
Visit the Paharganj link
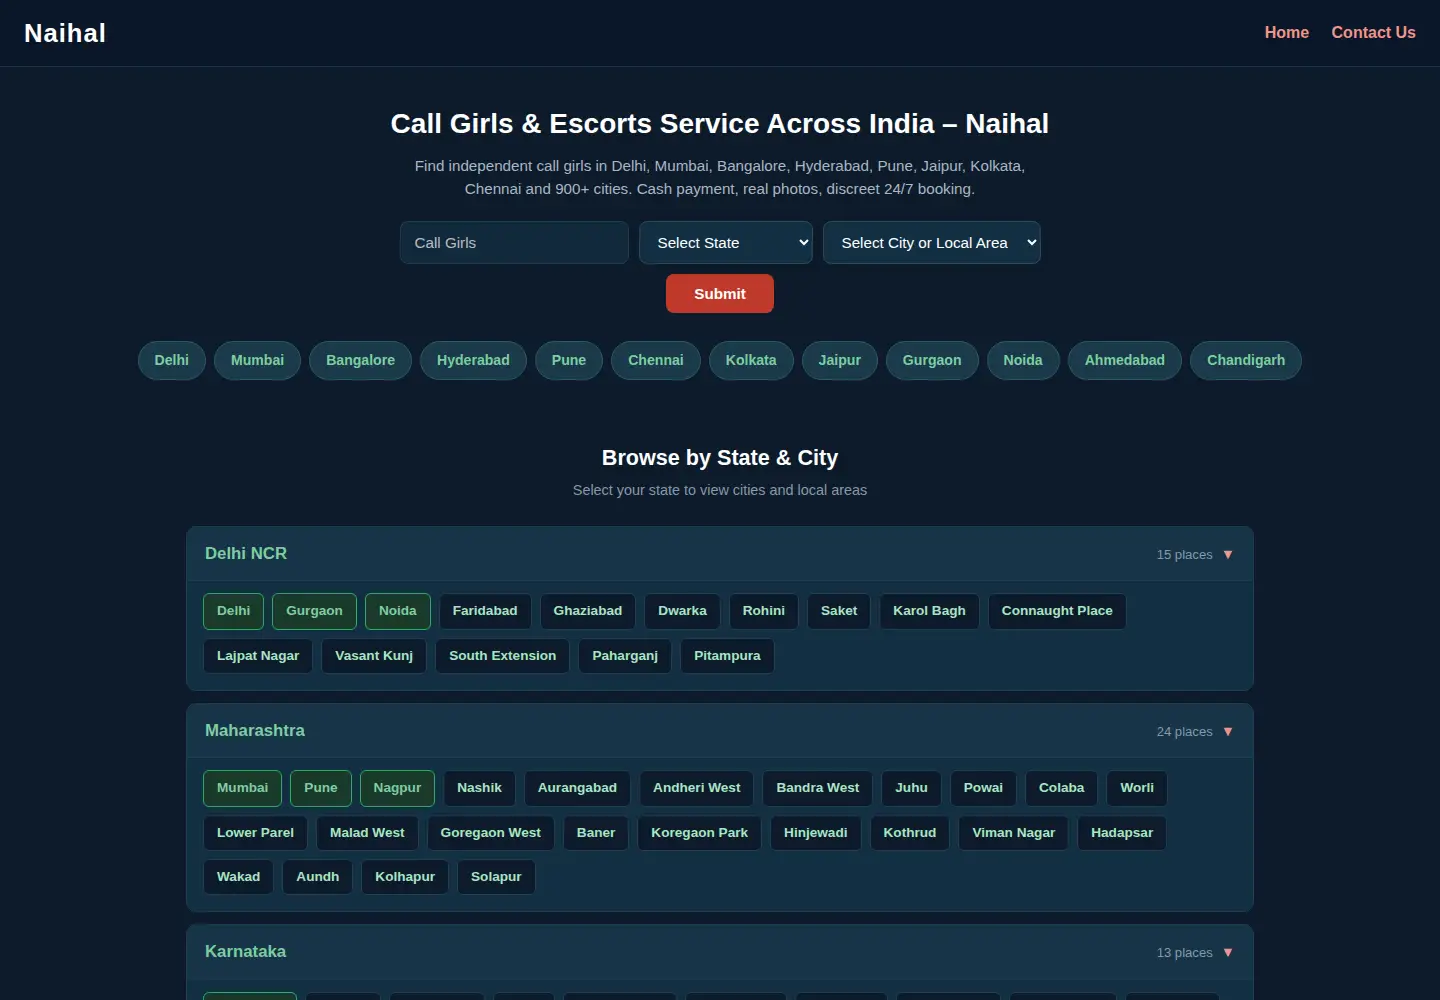tap(625, 656)
